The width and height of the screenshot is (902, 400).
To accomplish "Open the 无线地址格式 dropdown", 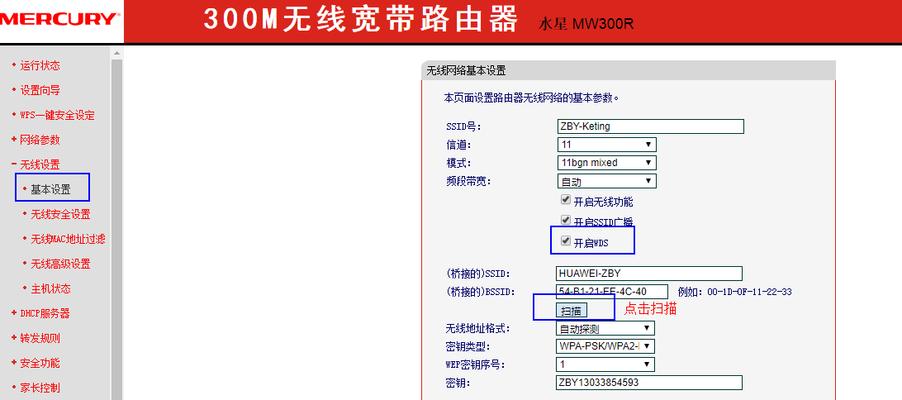I will point(605,329).
